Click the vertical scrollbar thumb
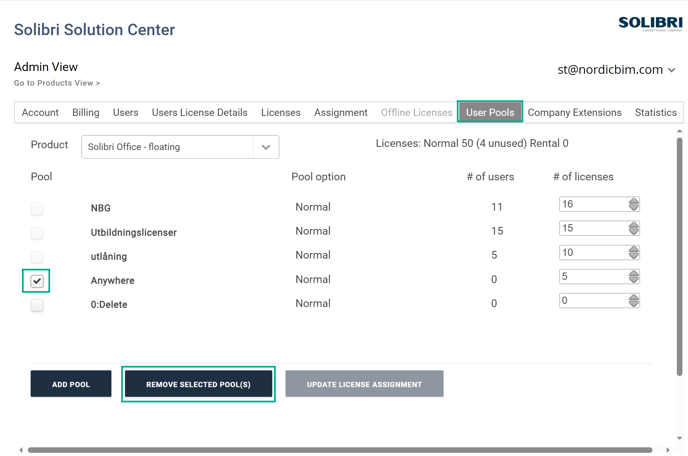The width and height of the screenshot is (688, 456). tap(680, 257)
